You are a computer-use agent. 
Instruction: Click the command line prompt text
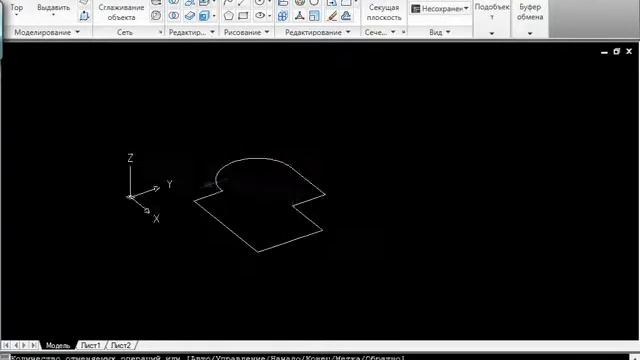pos(207,358)
